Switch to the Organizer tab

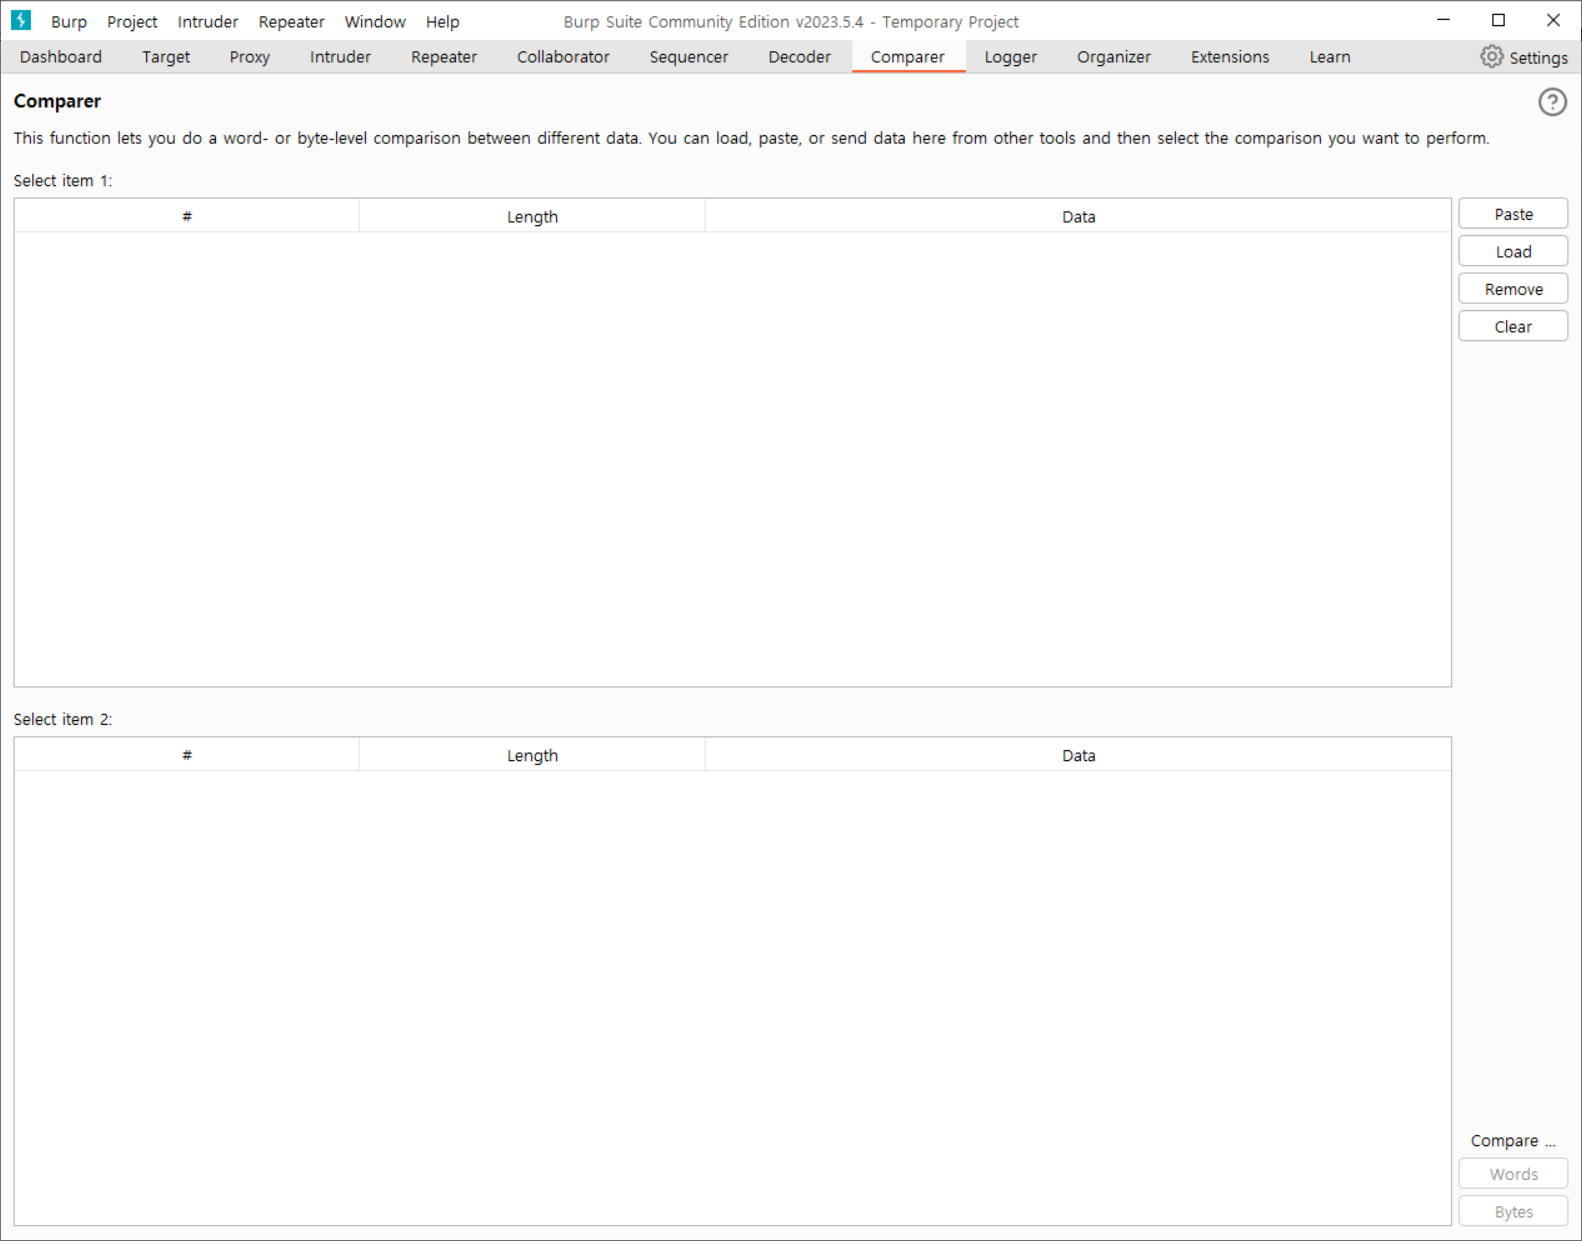coord(1114,57)
